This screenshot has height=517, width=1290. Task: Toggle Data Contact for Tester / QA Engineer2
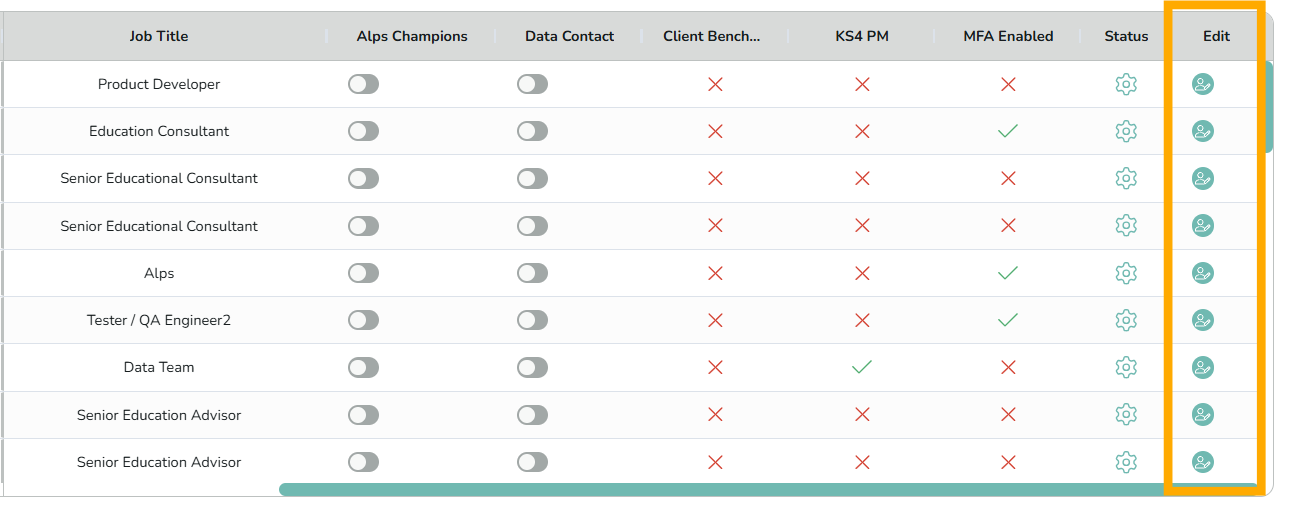click(x=533, y=320)
